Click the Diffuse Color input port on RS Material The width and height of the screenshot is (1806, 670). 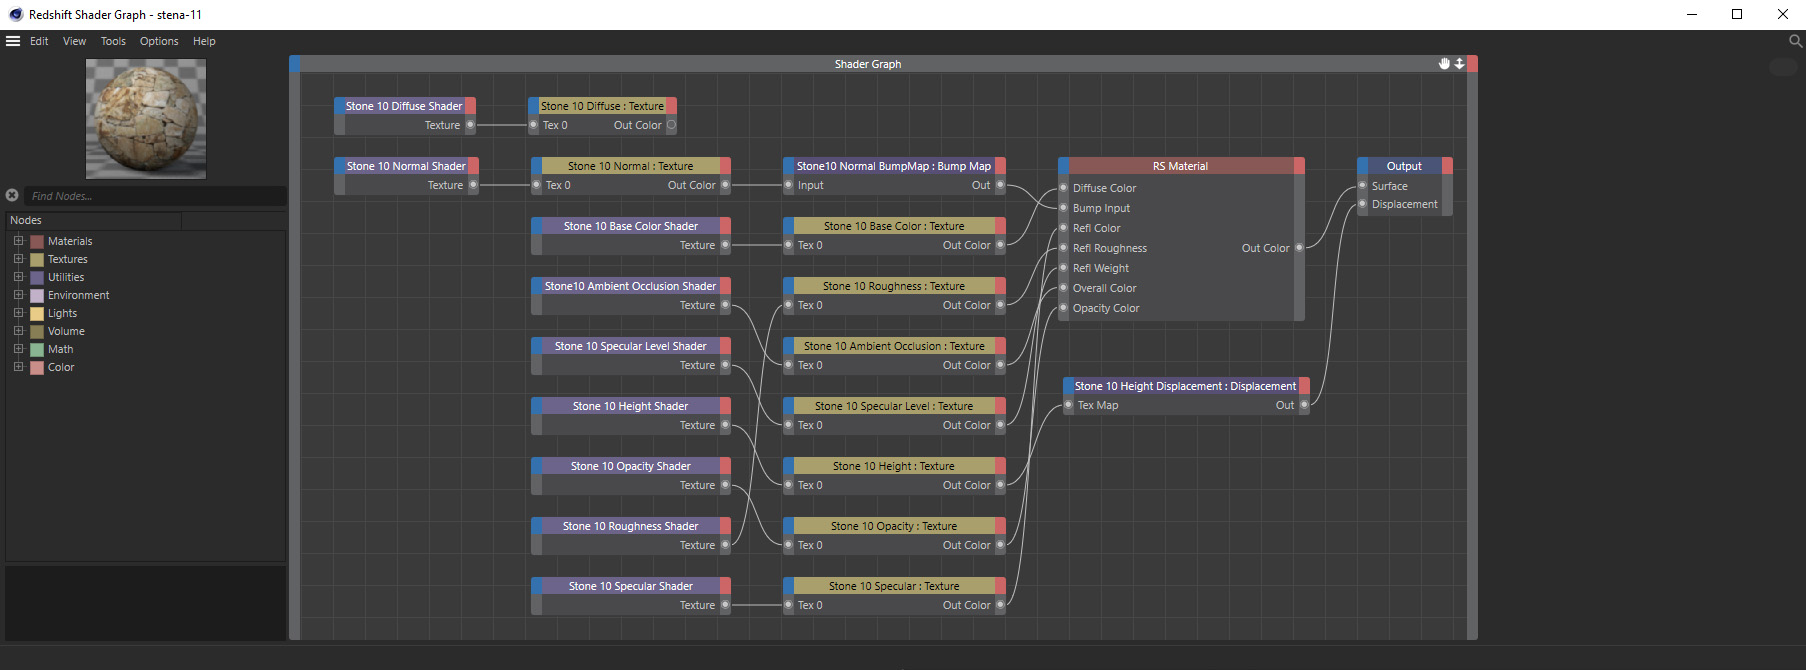click(x=1063, y=188)
